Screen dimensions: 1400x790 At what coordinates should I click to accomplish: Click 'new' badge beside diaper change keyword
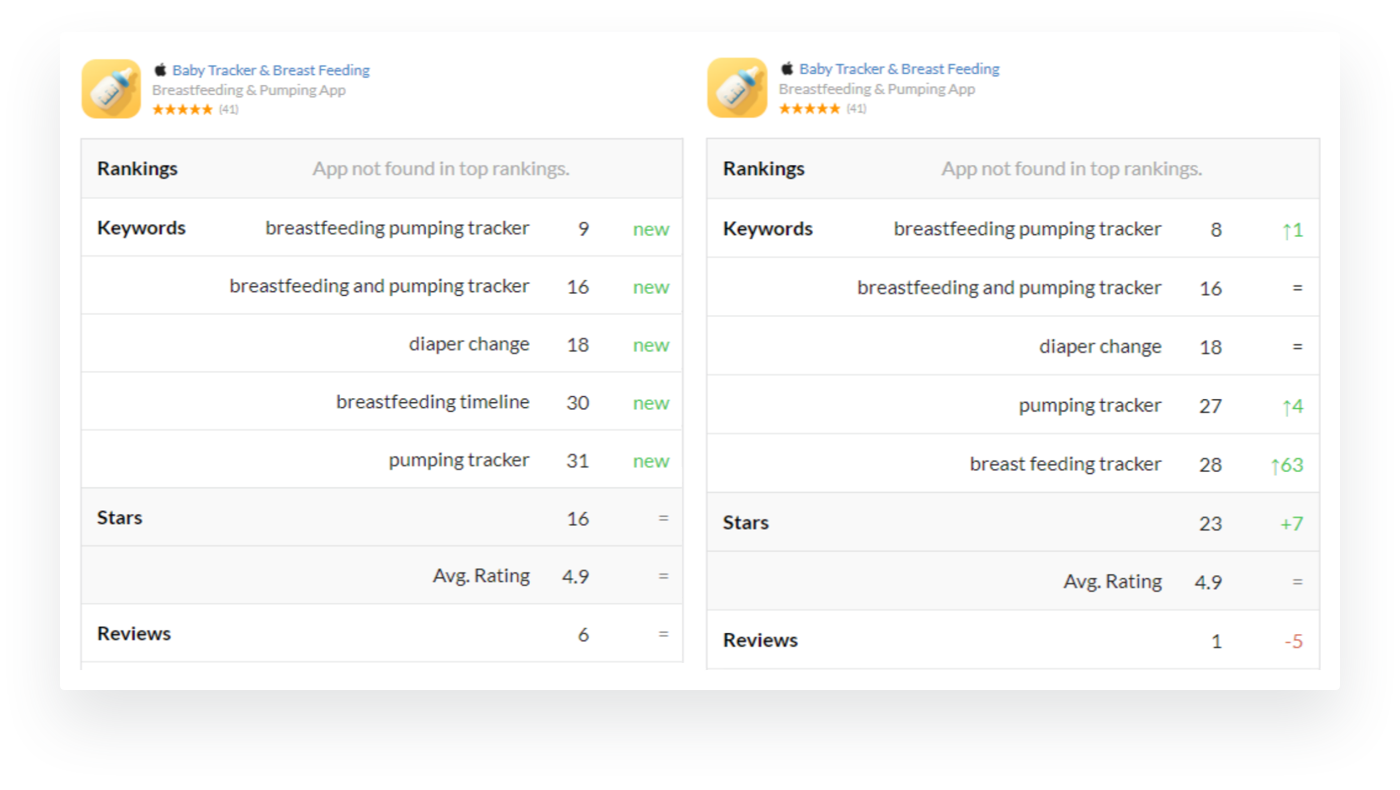click(x=650, y=345)
